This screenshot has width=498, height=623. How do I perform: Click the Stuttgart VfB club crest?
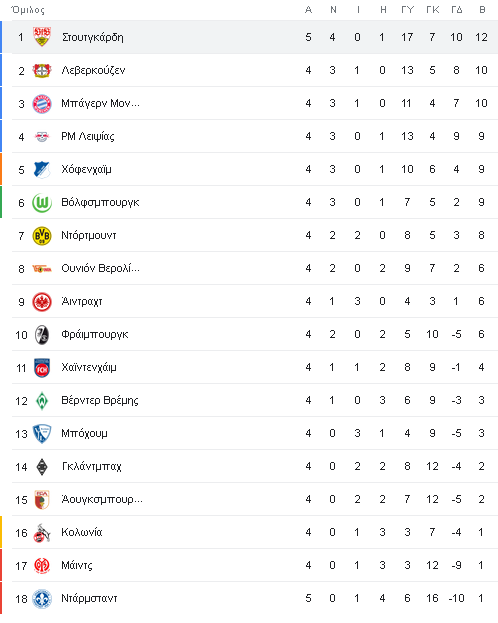pyautogui.click(x=42, y=37)
